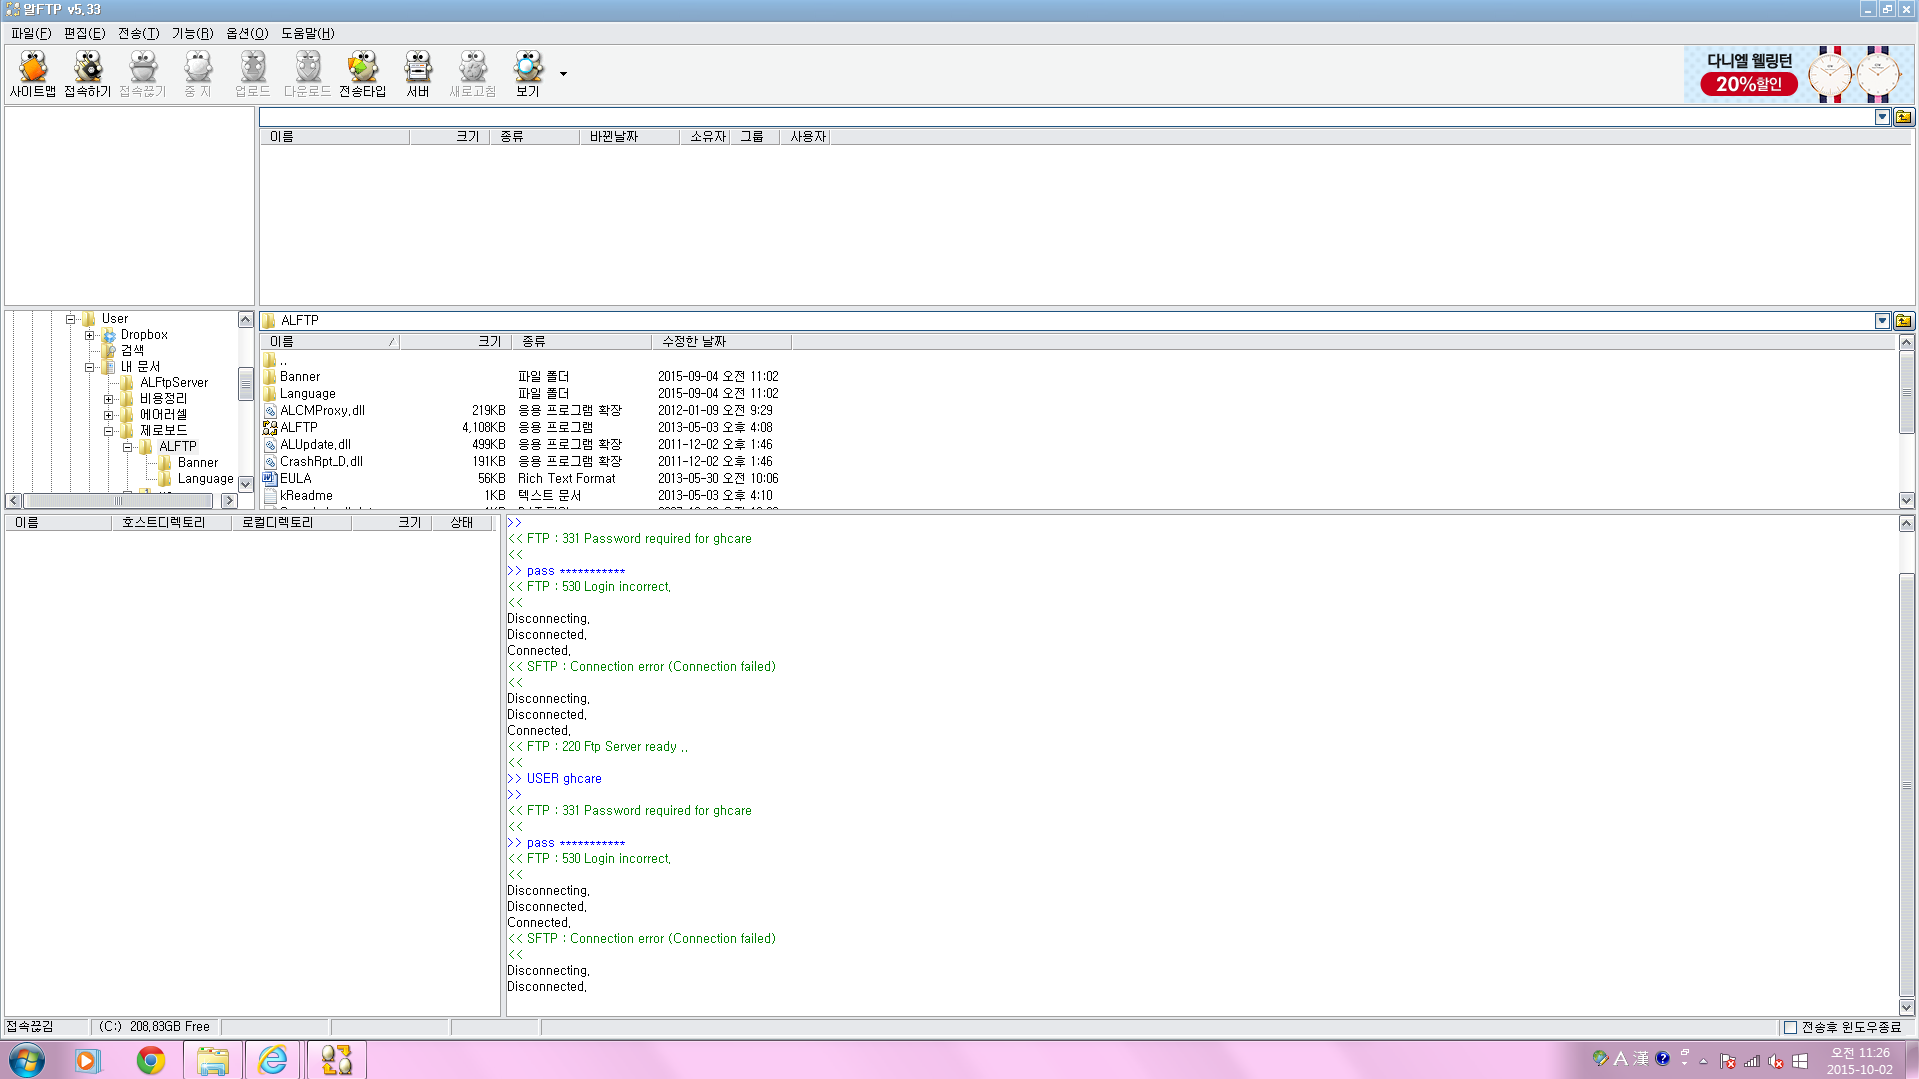The width and height of the screenshot is (1919, 1079).
Task: Expand the 비용정리 folder tree node
Action: point(109,399)
